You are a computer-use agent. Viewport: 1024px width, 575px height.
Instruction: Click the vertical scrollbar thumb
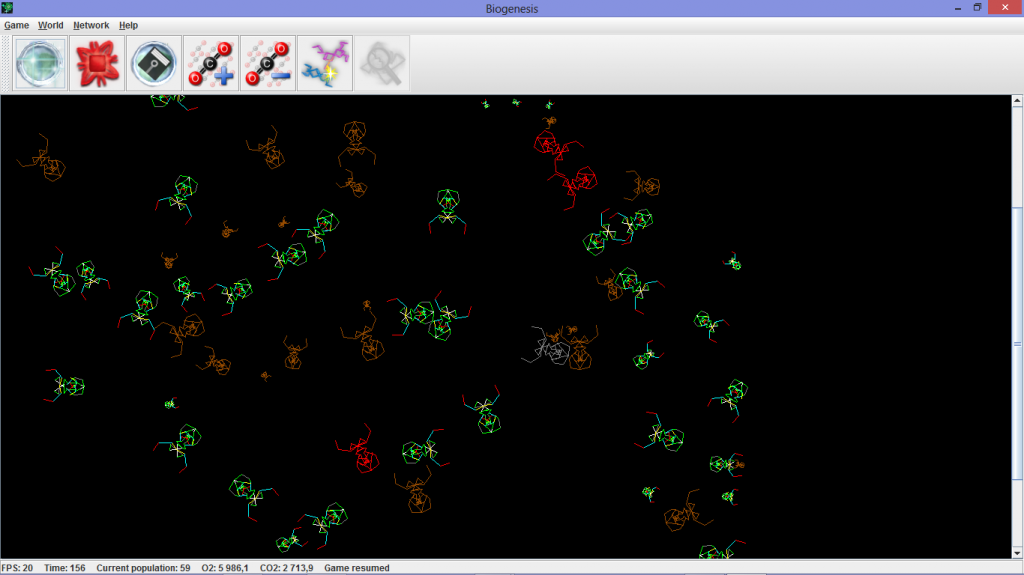click(1017, 344)
